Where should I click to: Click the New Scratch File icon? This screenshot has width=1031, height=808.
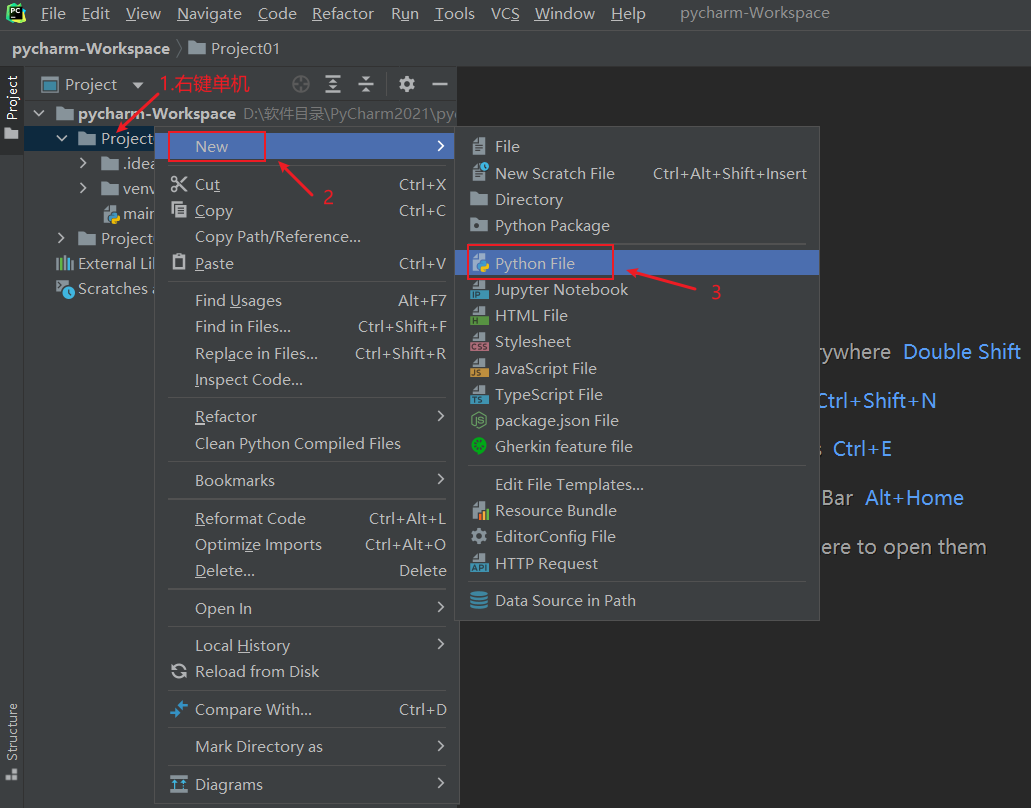tap(480, 172)
